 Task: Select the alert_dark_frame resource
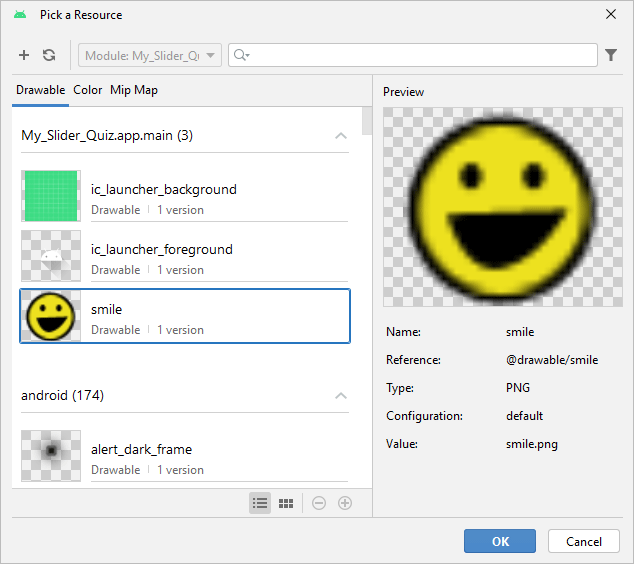pos(185,457)
